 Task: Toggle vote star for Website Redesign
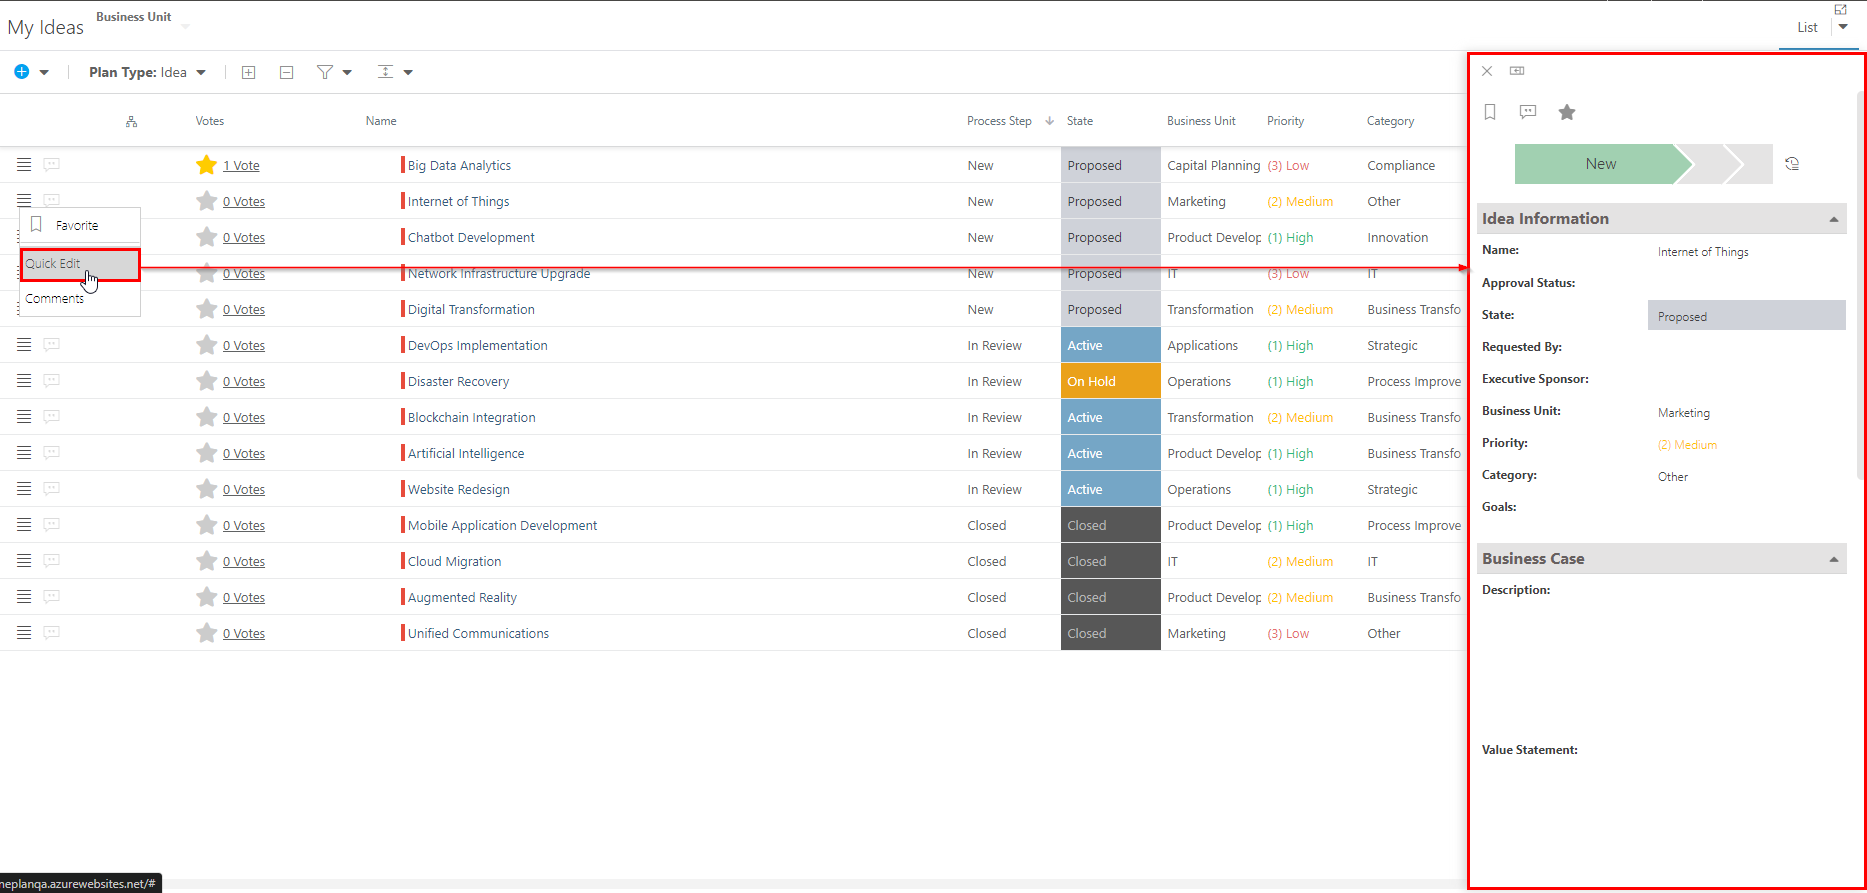coord(206,489)
